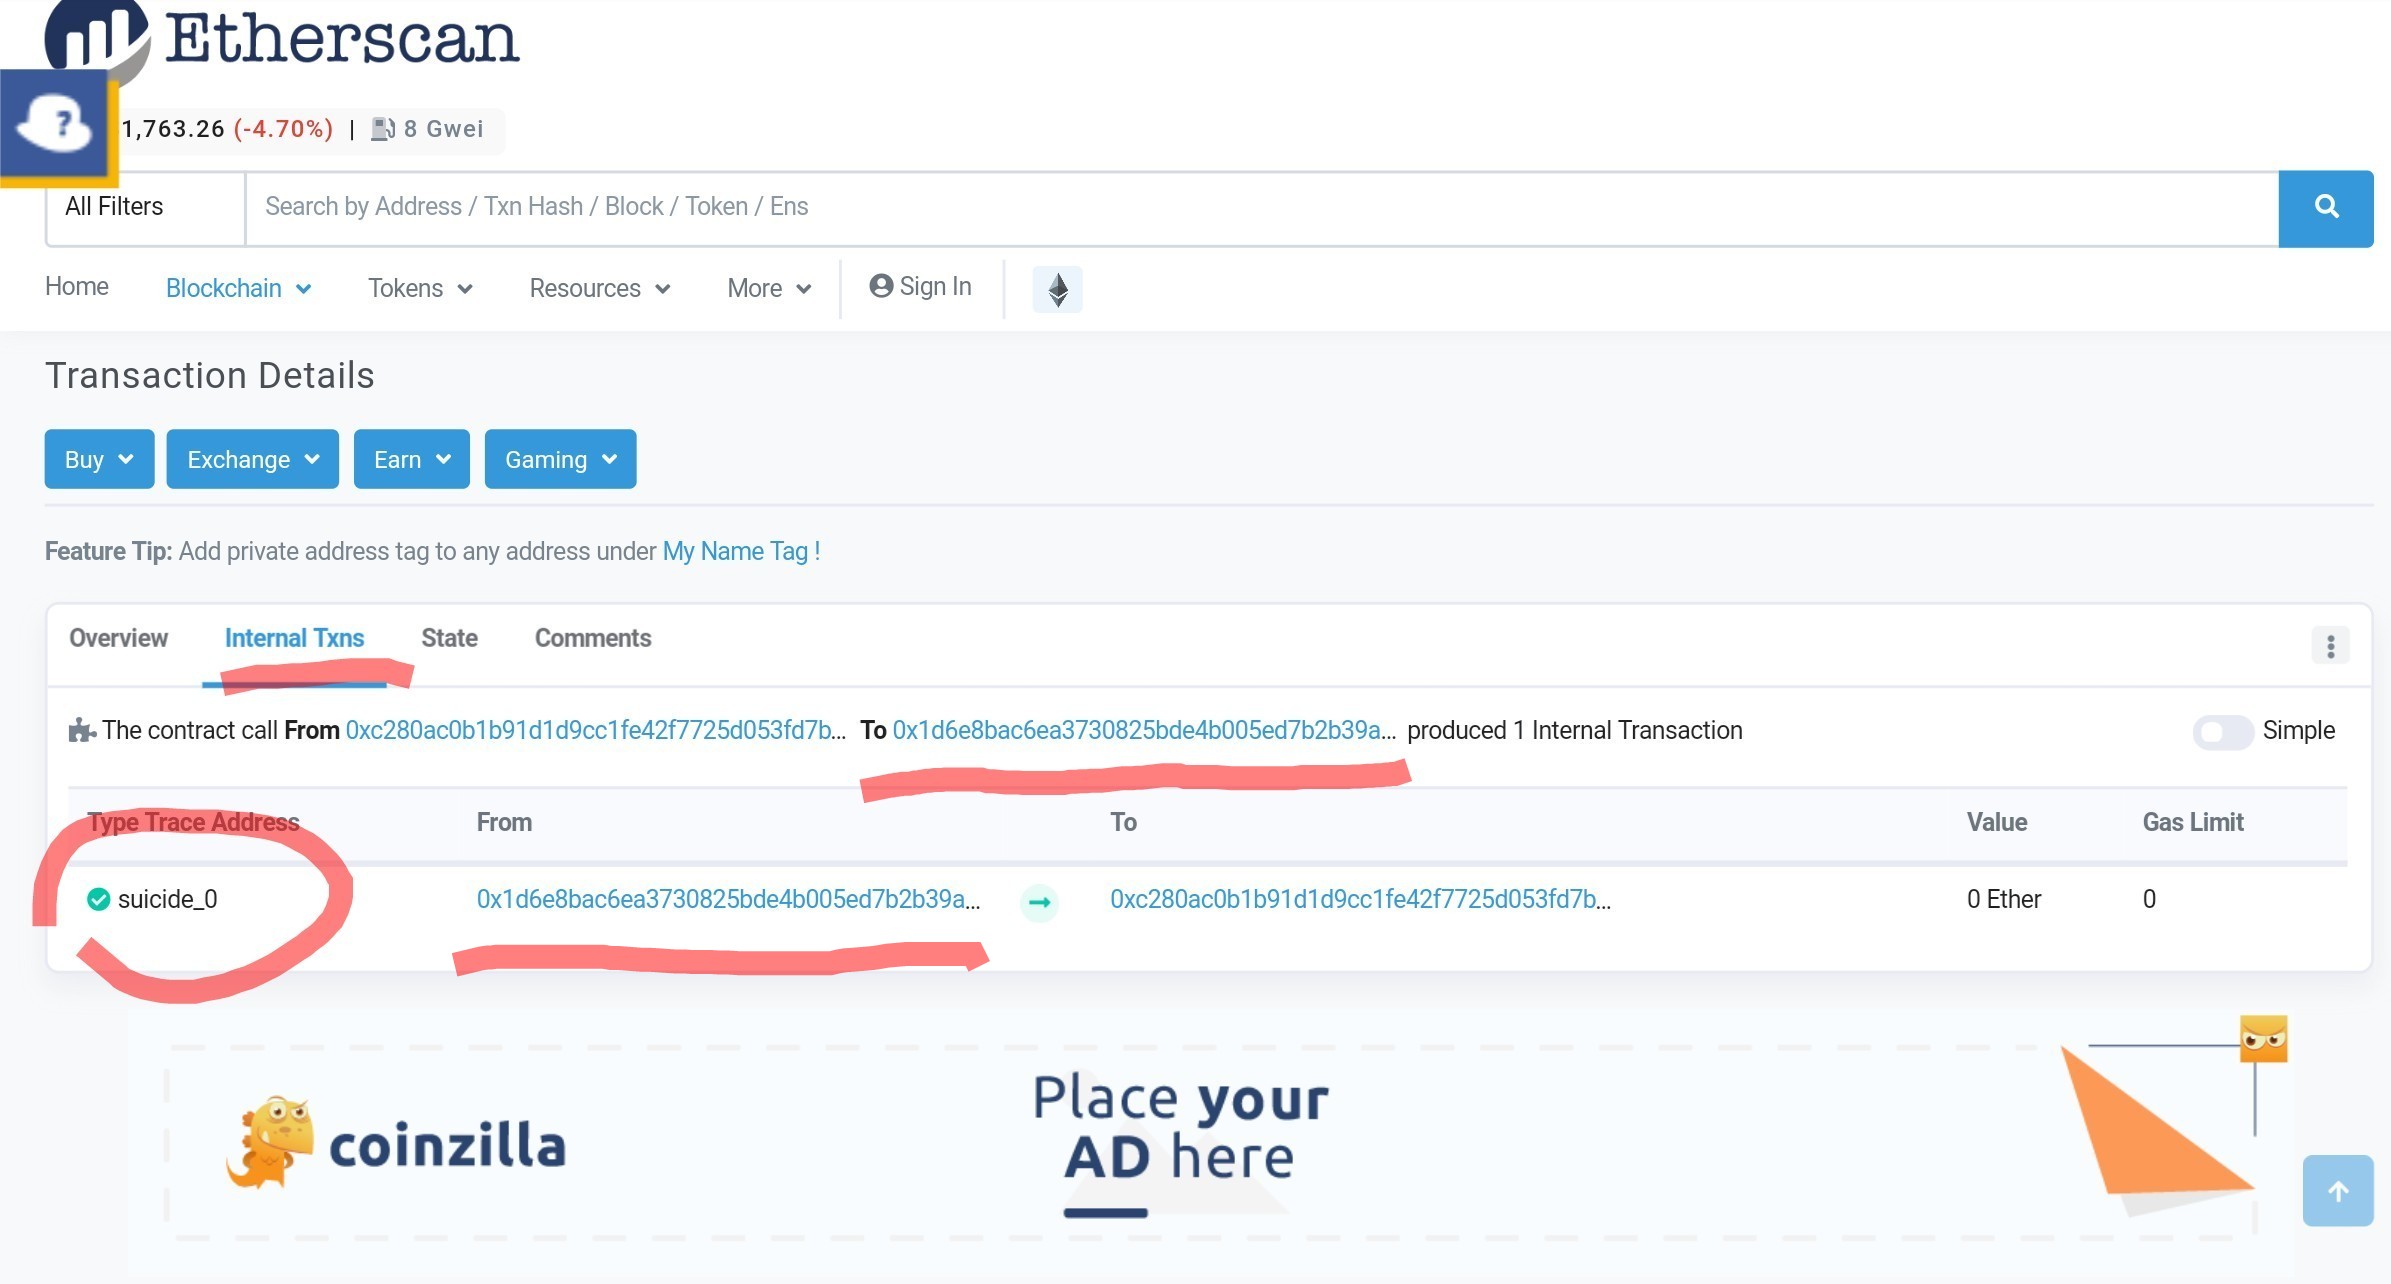2391x1284 pixels.
Task: Click the Sign In link
Action: pyautogui.click(x=920, y=286)
